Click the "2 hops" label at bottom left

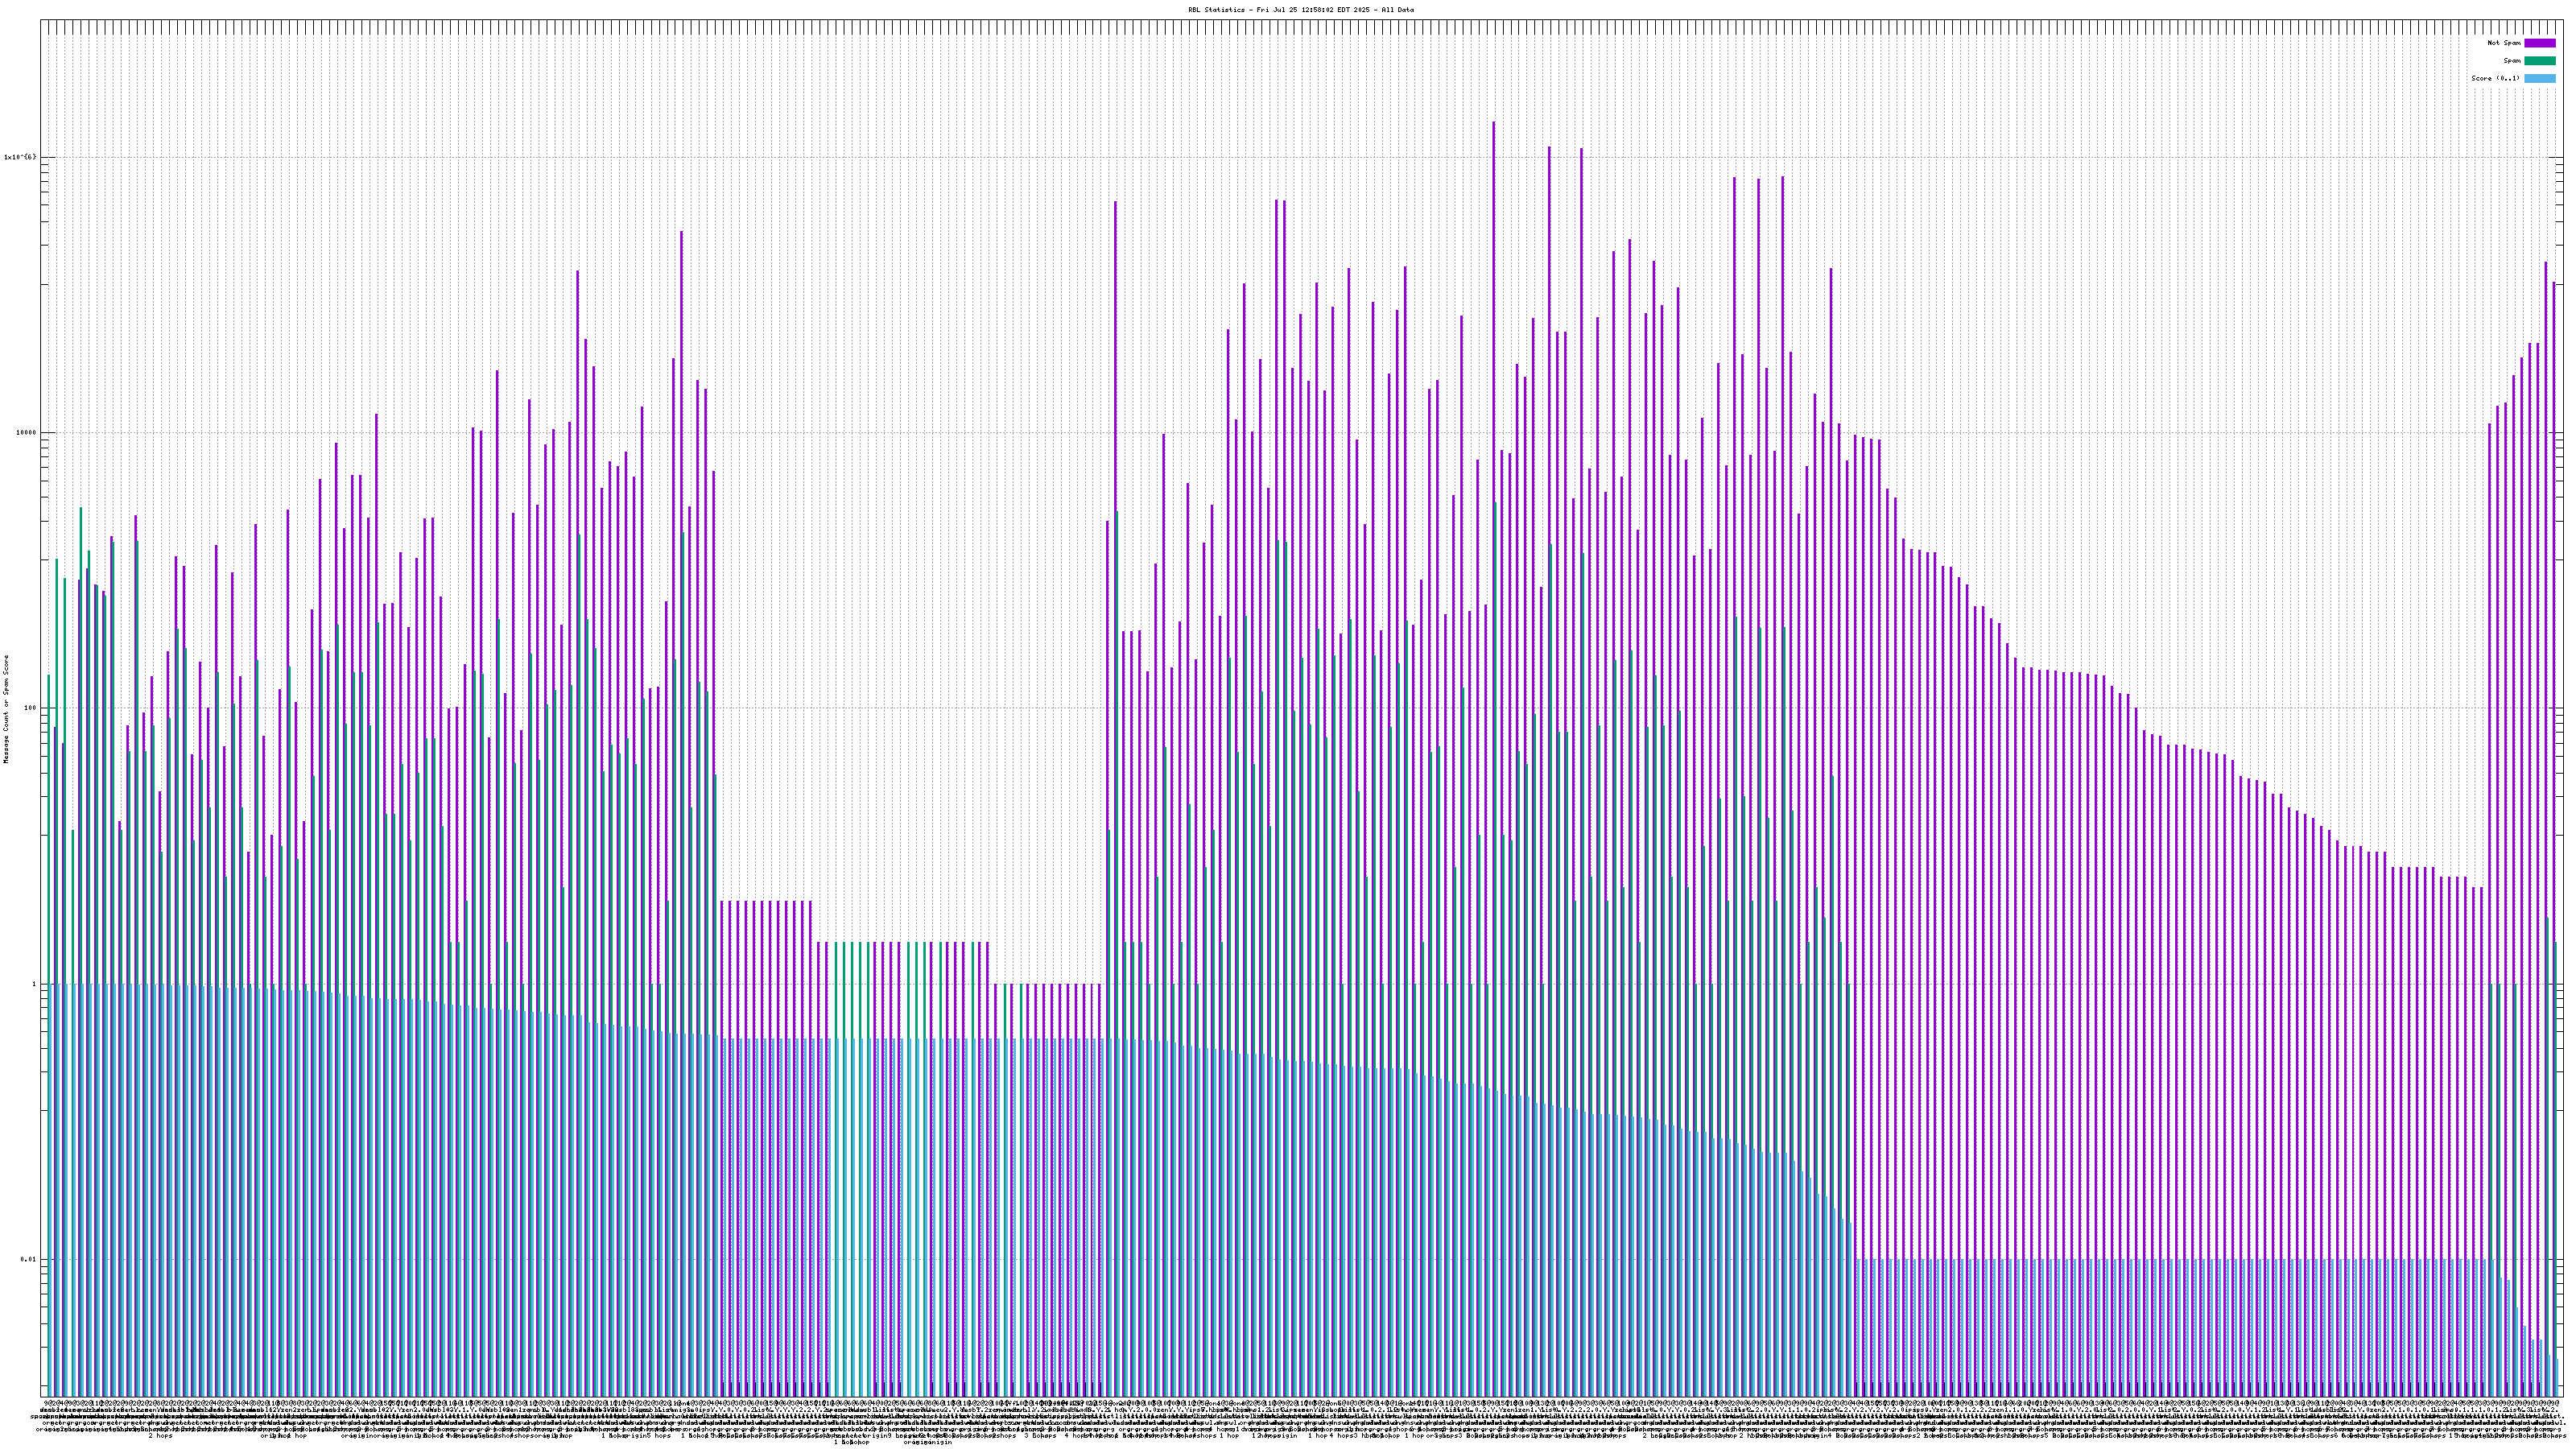pos(160,1436)
